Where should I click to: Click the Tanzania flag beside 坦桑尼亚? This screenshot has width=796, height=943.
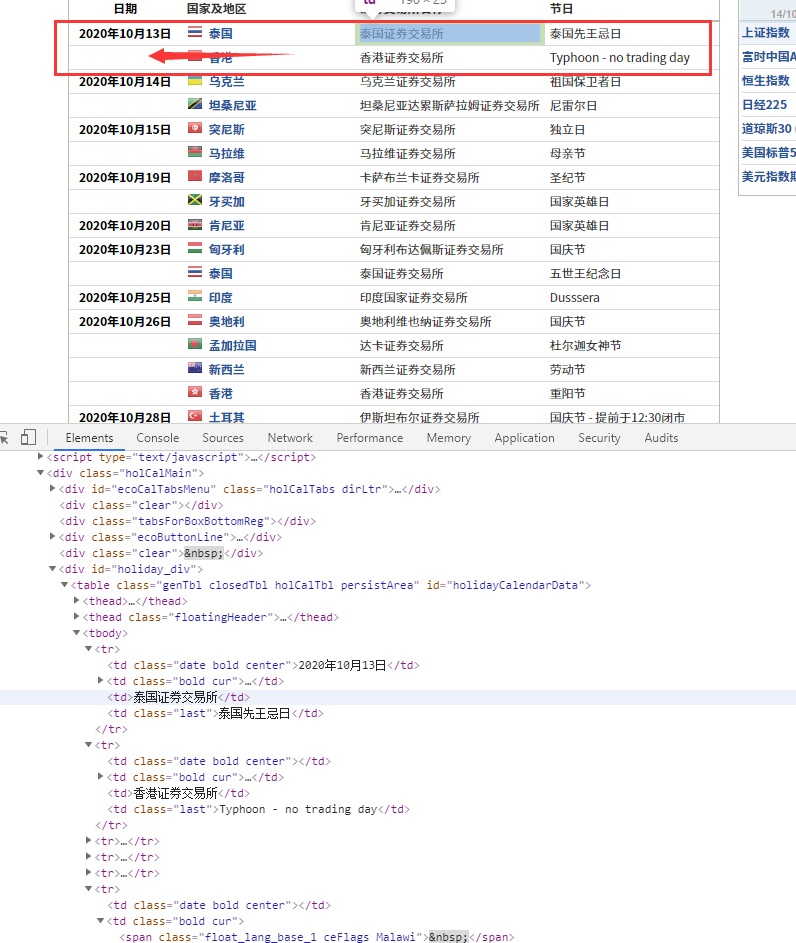coord(195,104)
